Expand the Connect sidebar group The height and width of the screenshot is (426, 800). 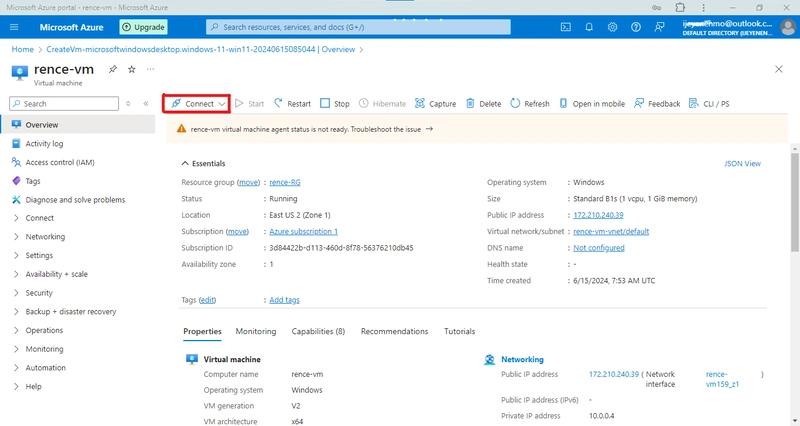coord(39,218)
